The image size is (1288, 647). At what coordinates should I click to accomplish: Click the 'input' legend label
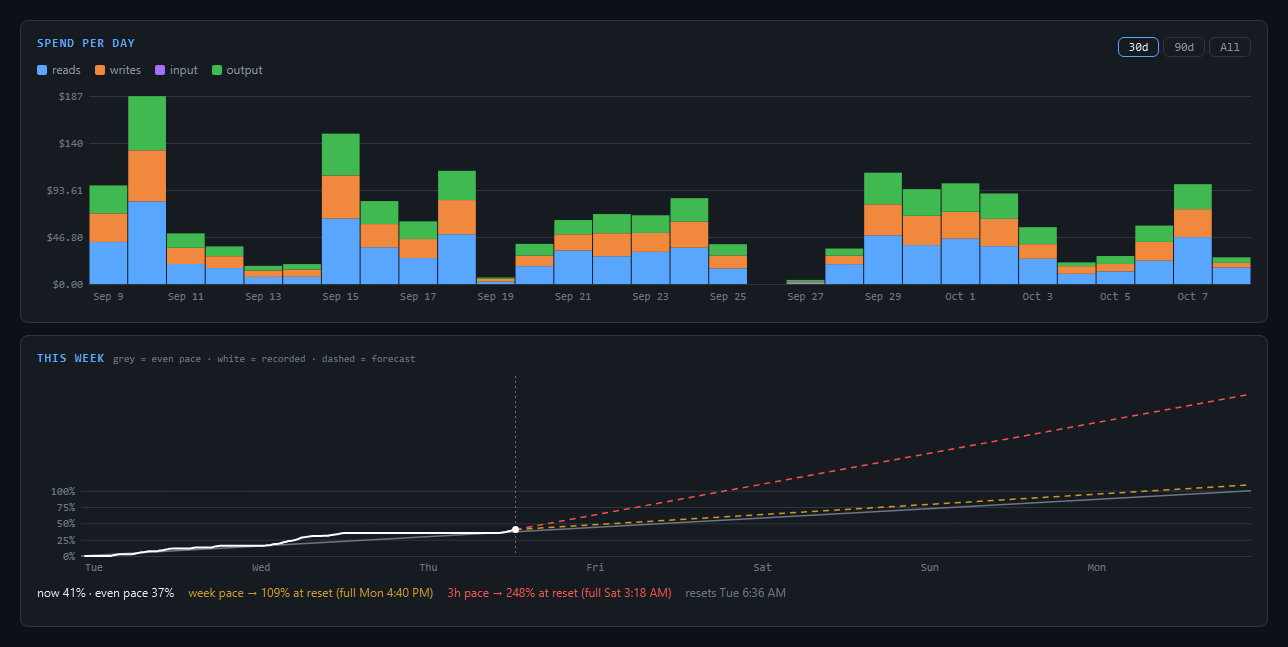[184, 70]
